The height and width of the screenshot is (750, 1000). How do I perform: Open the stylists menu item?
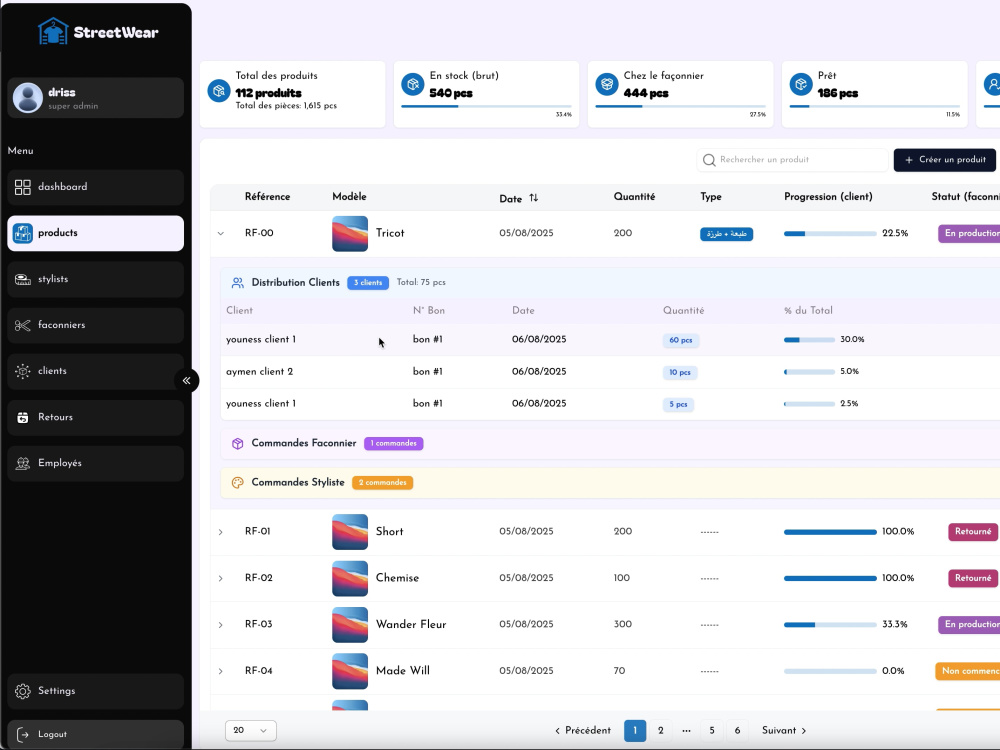tap(96, 279)
